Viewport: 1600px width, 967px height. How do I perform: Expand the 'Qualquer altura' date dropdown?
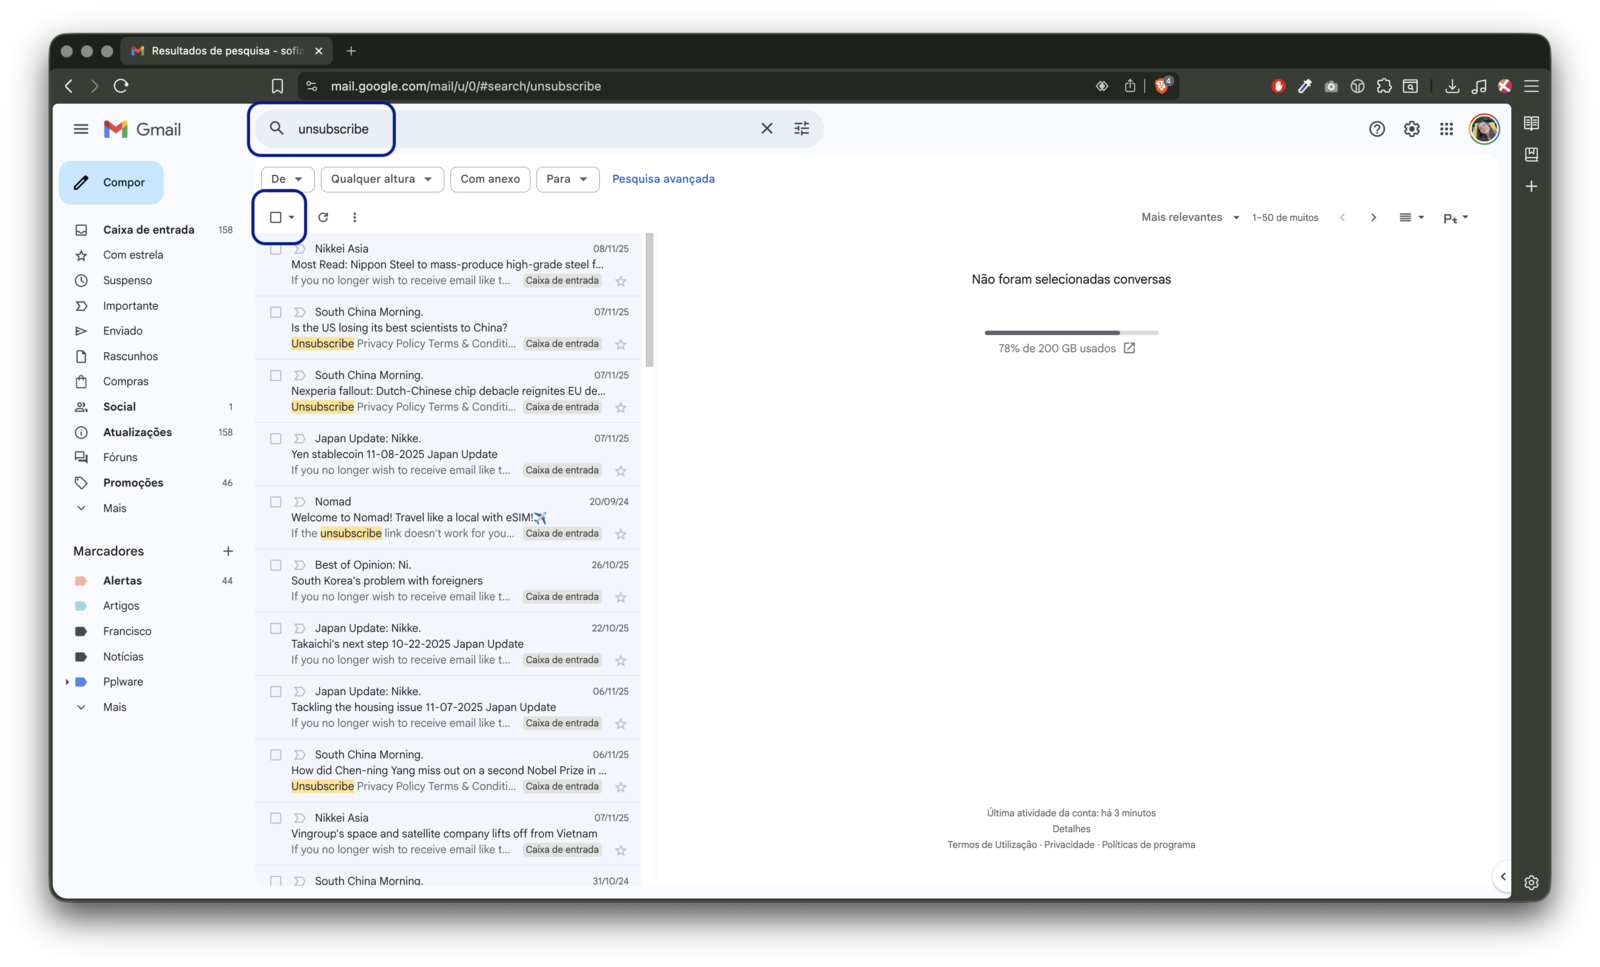coord(382,179)
